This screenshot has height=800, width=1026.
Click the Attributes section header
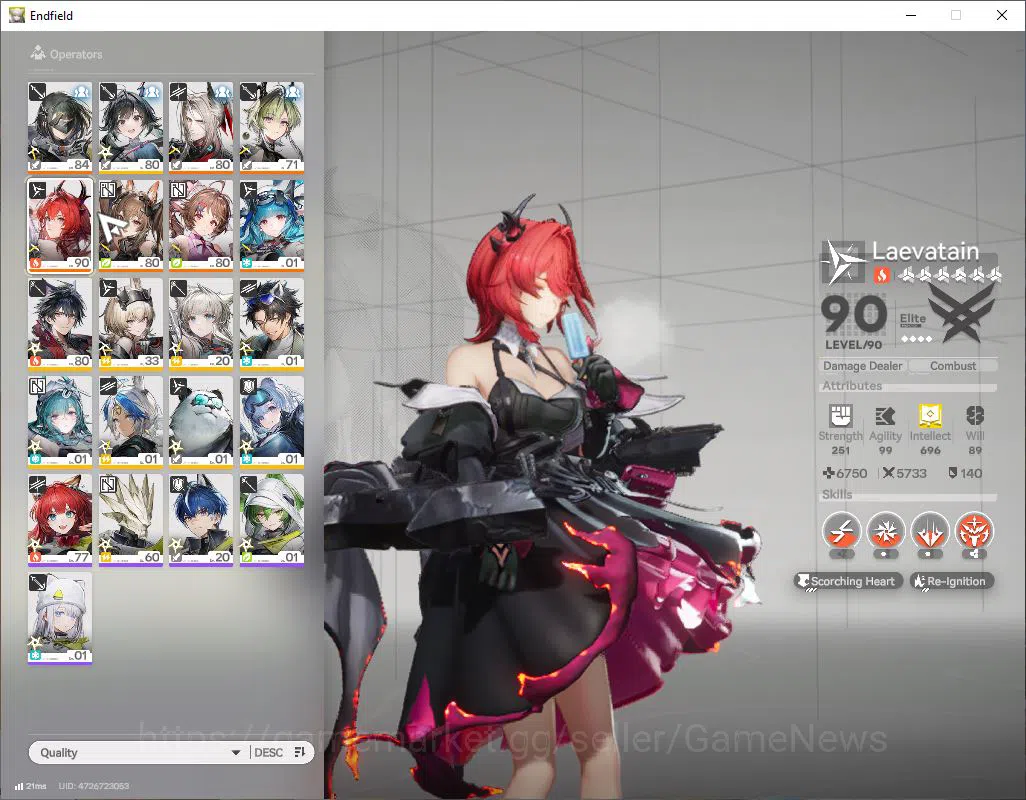pyautogui.click(x=852, y=386)
